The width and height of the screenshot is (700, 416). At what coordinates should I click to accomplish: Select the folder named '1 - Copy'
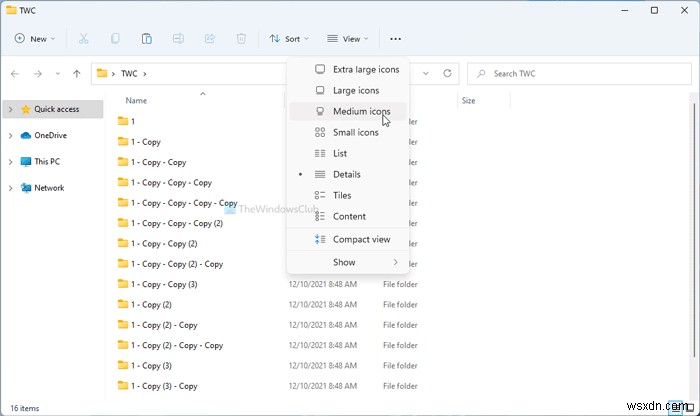[x=146, y=142]
